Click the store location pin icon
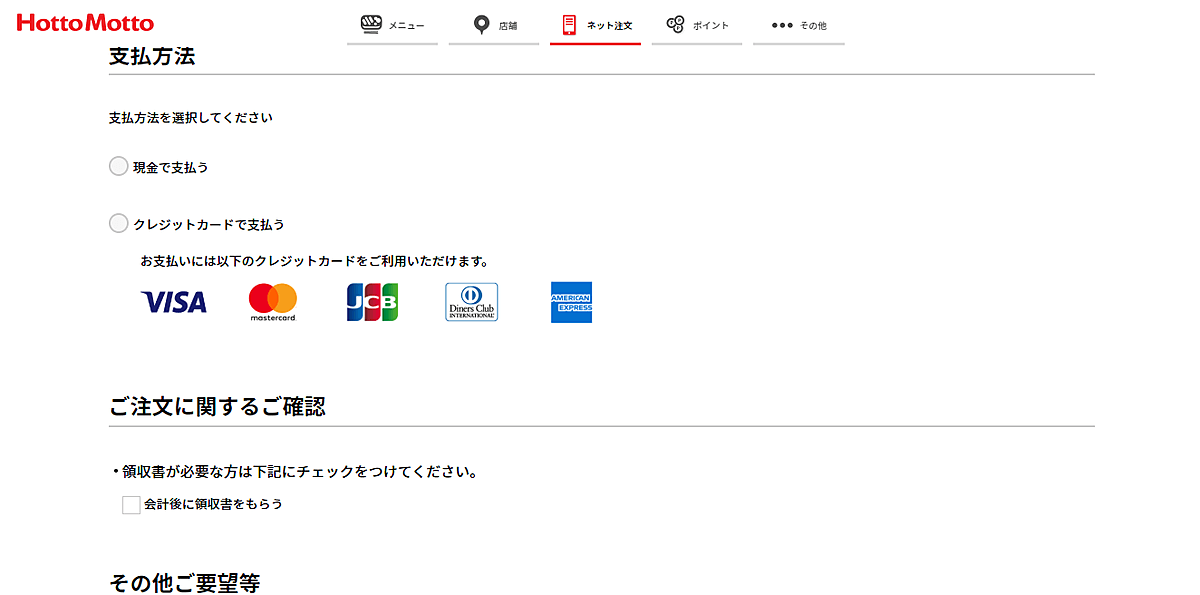The width and height of the screenshot is (1200, 595). point(481,24)
